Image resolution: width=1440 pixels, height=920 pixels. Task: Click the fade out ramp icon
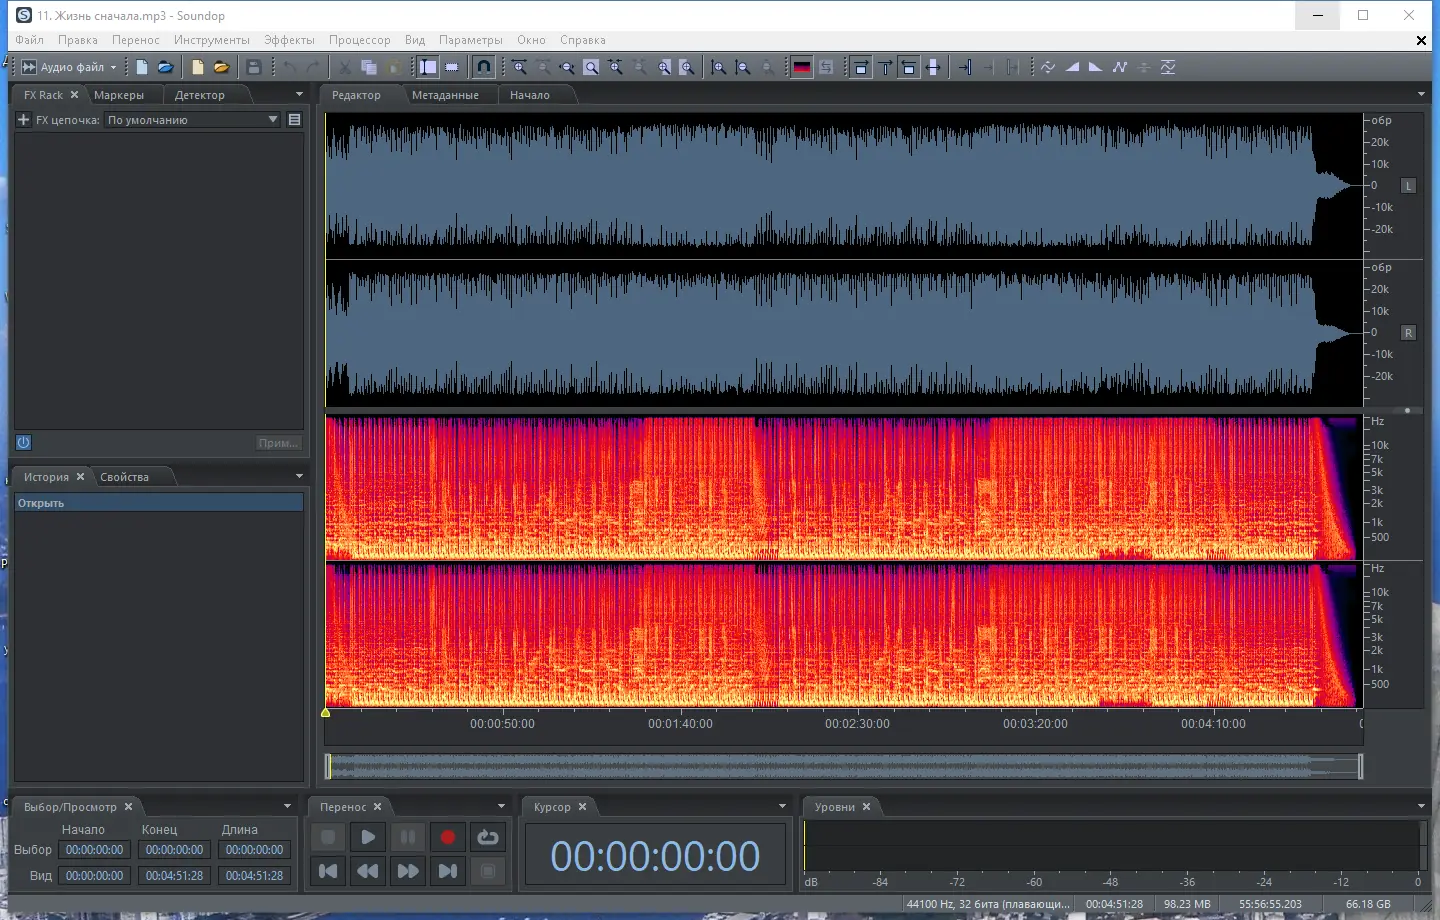(1096, 67)
